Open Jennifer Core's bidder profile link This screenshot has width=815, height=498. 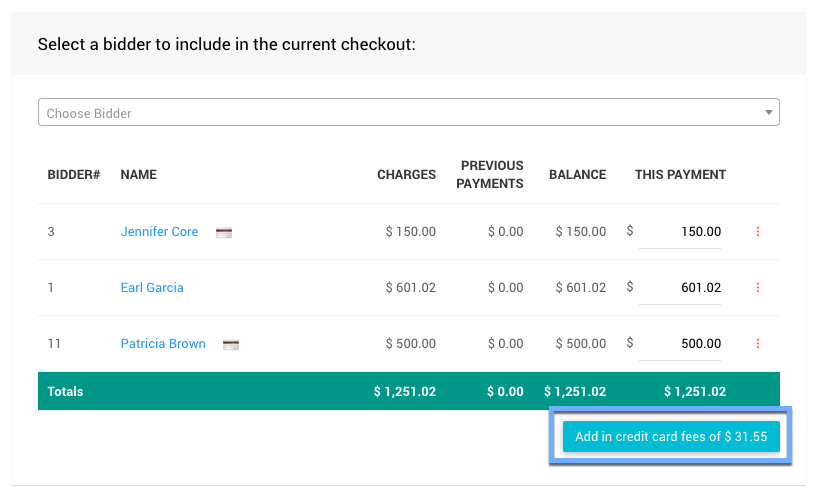pyautogui.click(x=159, y=232)
